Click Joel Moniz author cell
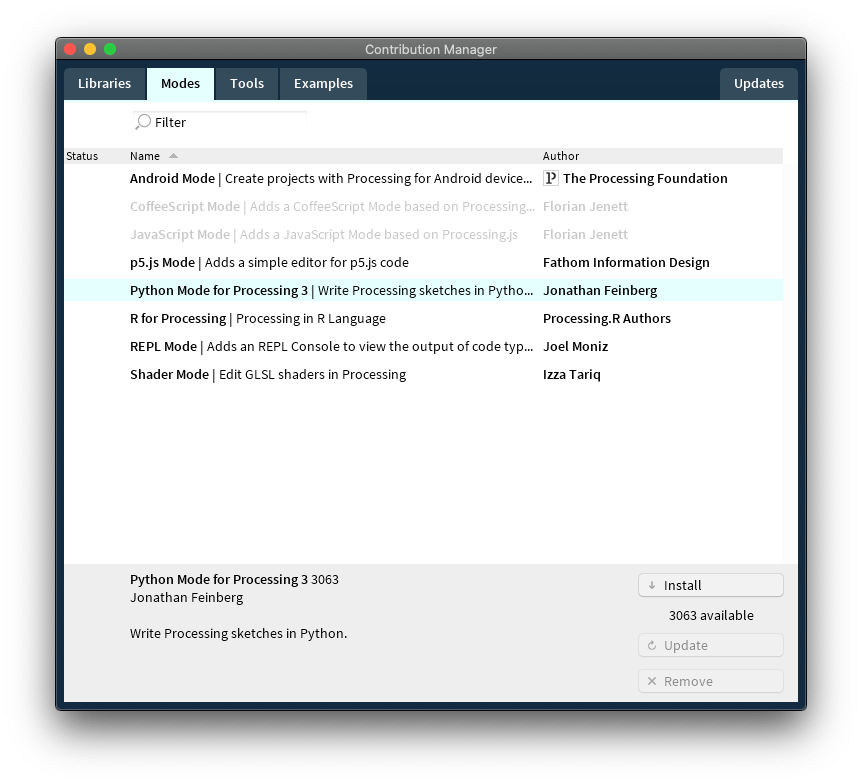The image size is (862, 784). click(x=576, y=347)
